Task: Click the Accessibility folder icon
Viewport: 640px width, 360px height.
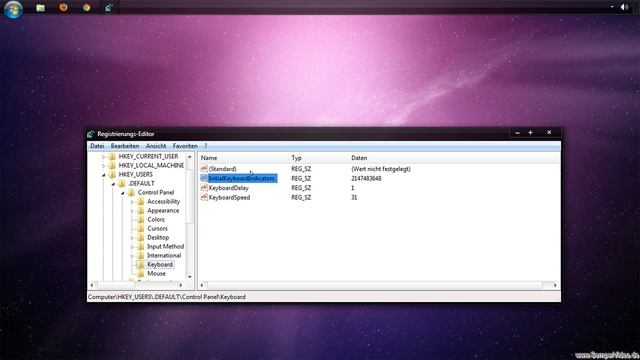Action: [x=141, y=201]
